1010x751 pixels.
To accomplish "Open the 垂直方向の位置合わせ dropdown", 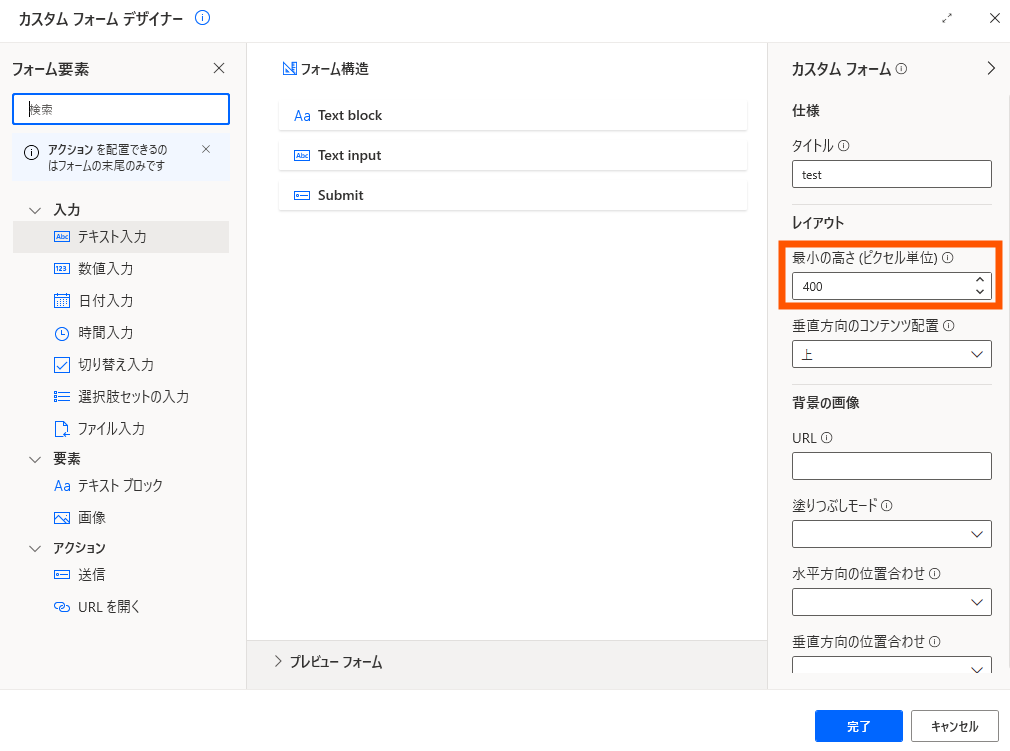I will click(891, 665).
